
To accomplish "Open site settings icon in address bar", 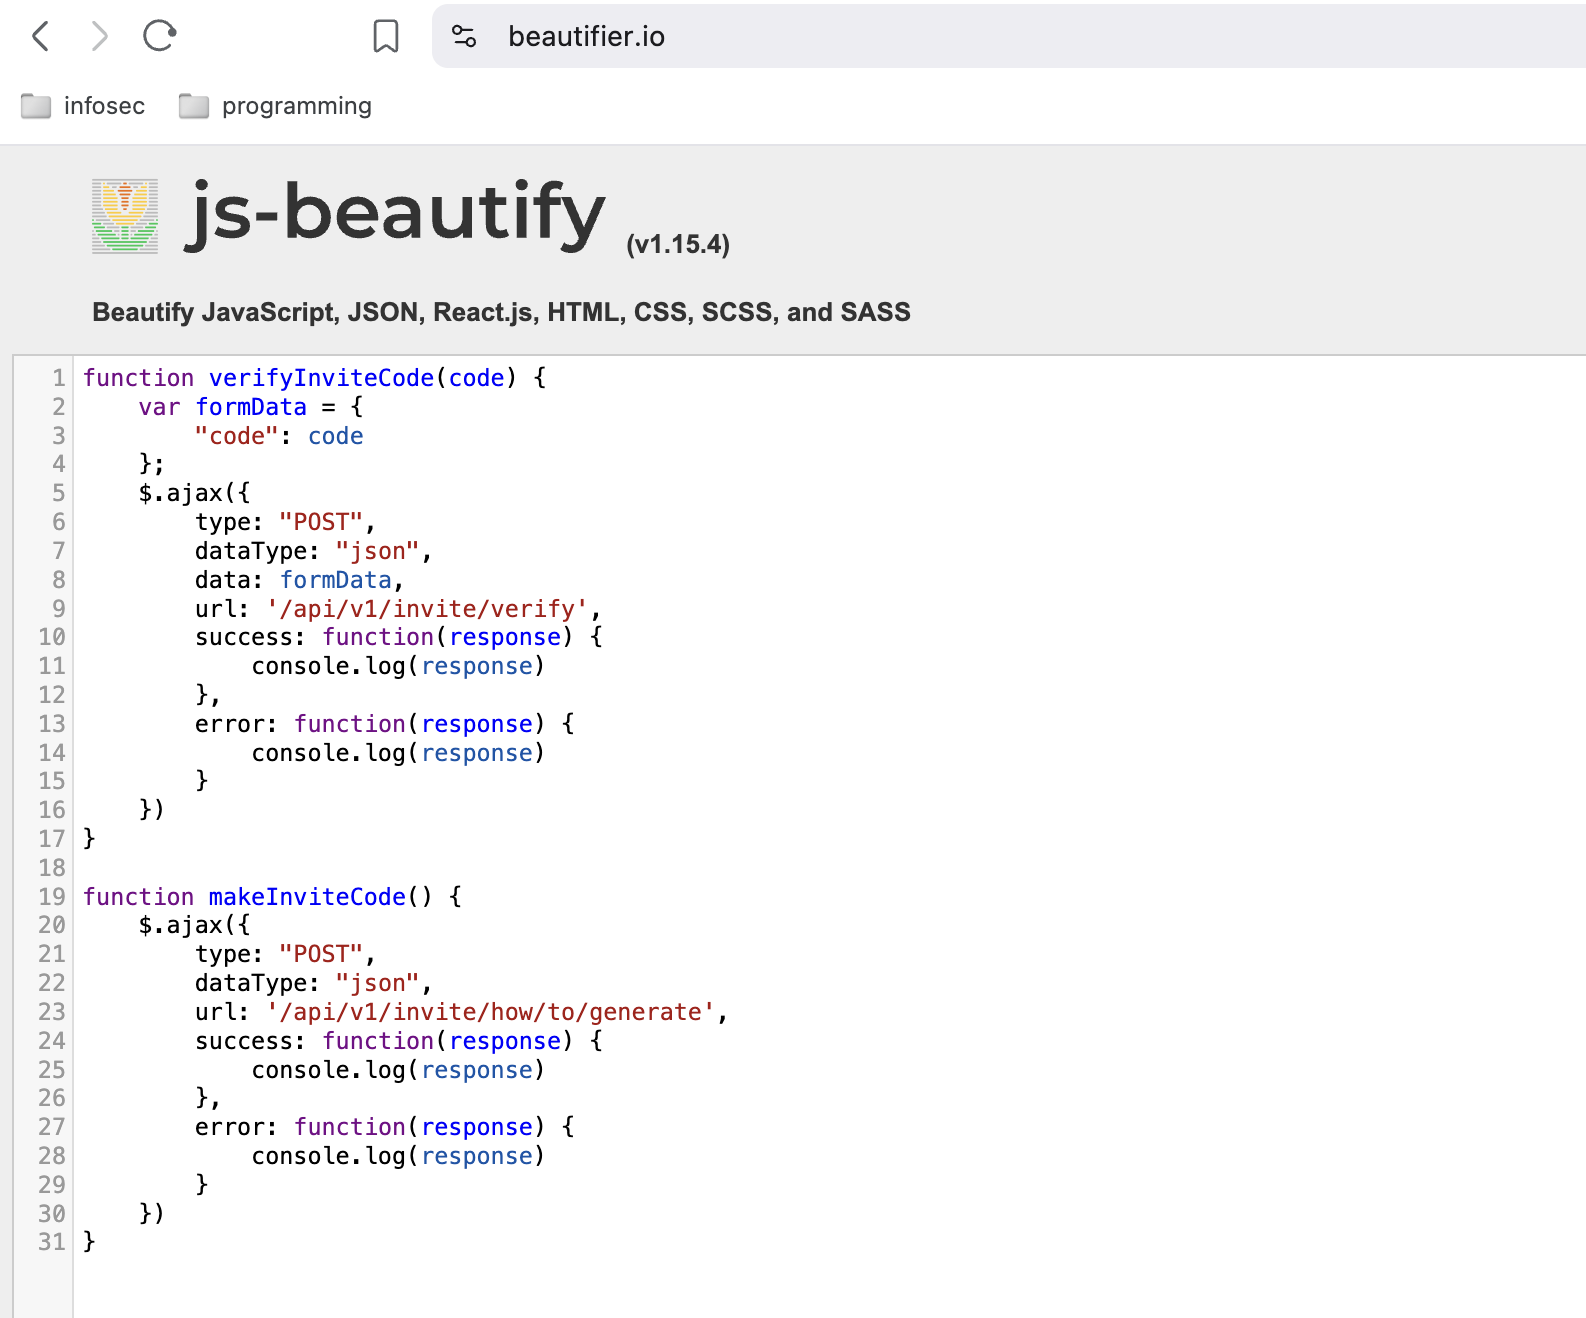I will (x=464, y=36).
